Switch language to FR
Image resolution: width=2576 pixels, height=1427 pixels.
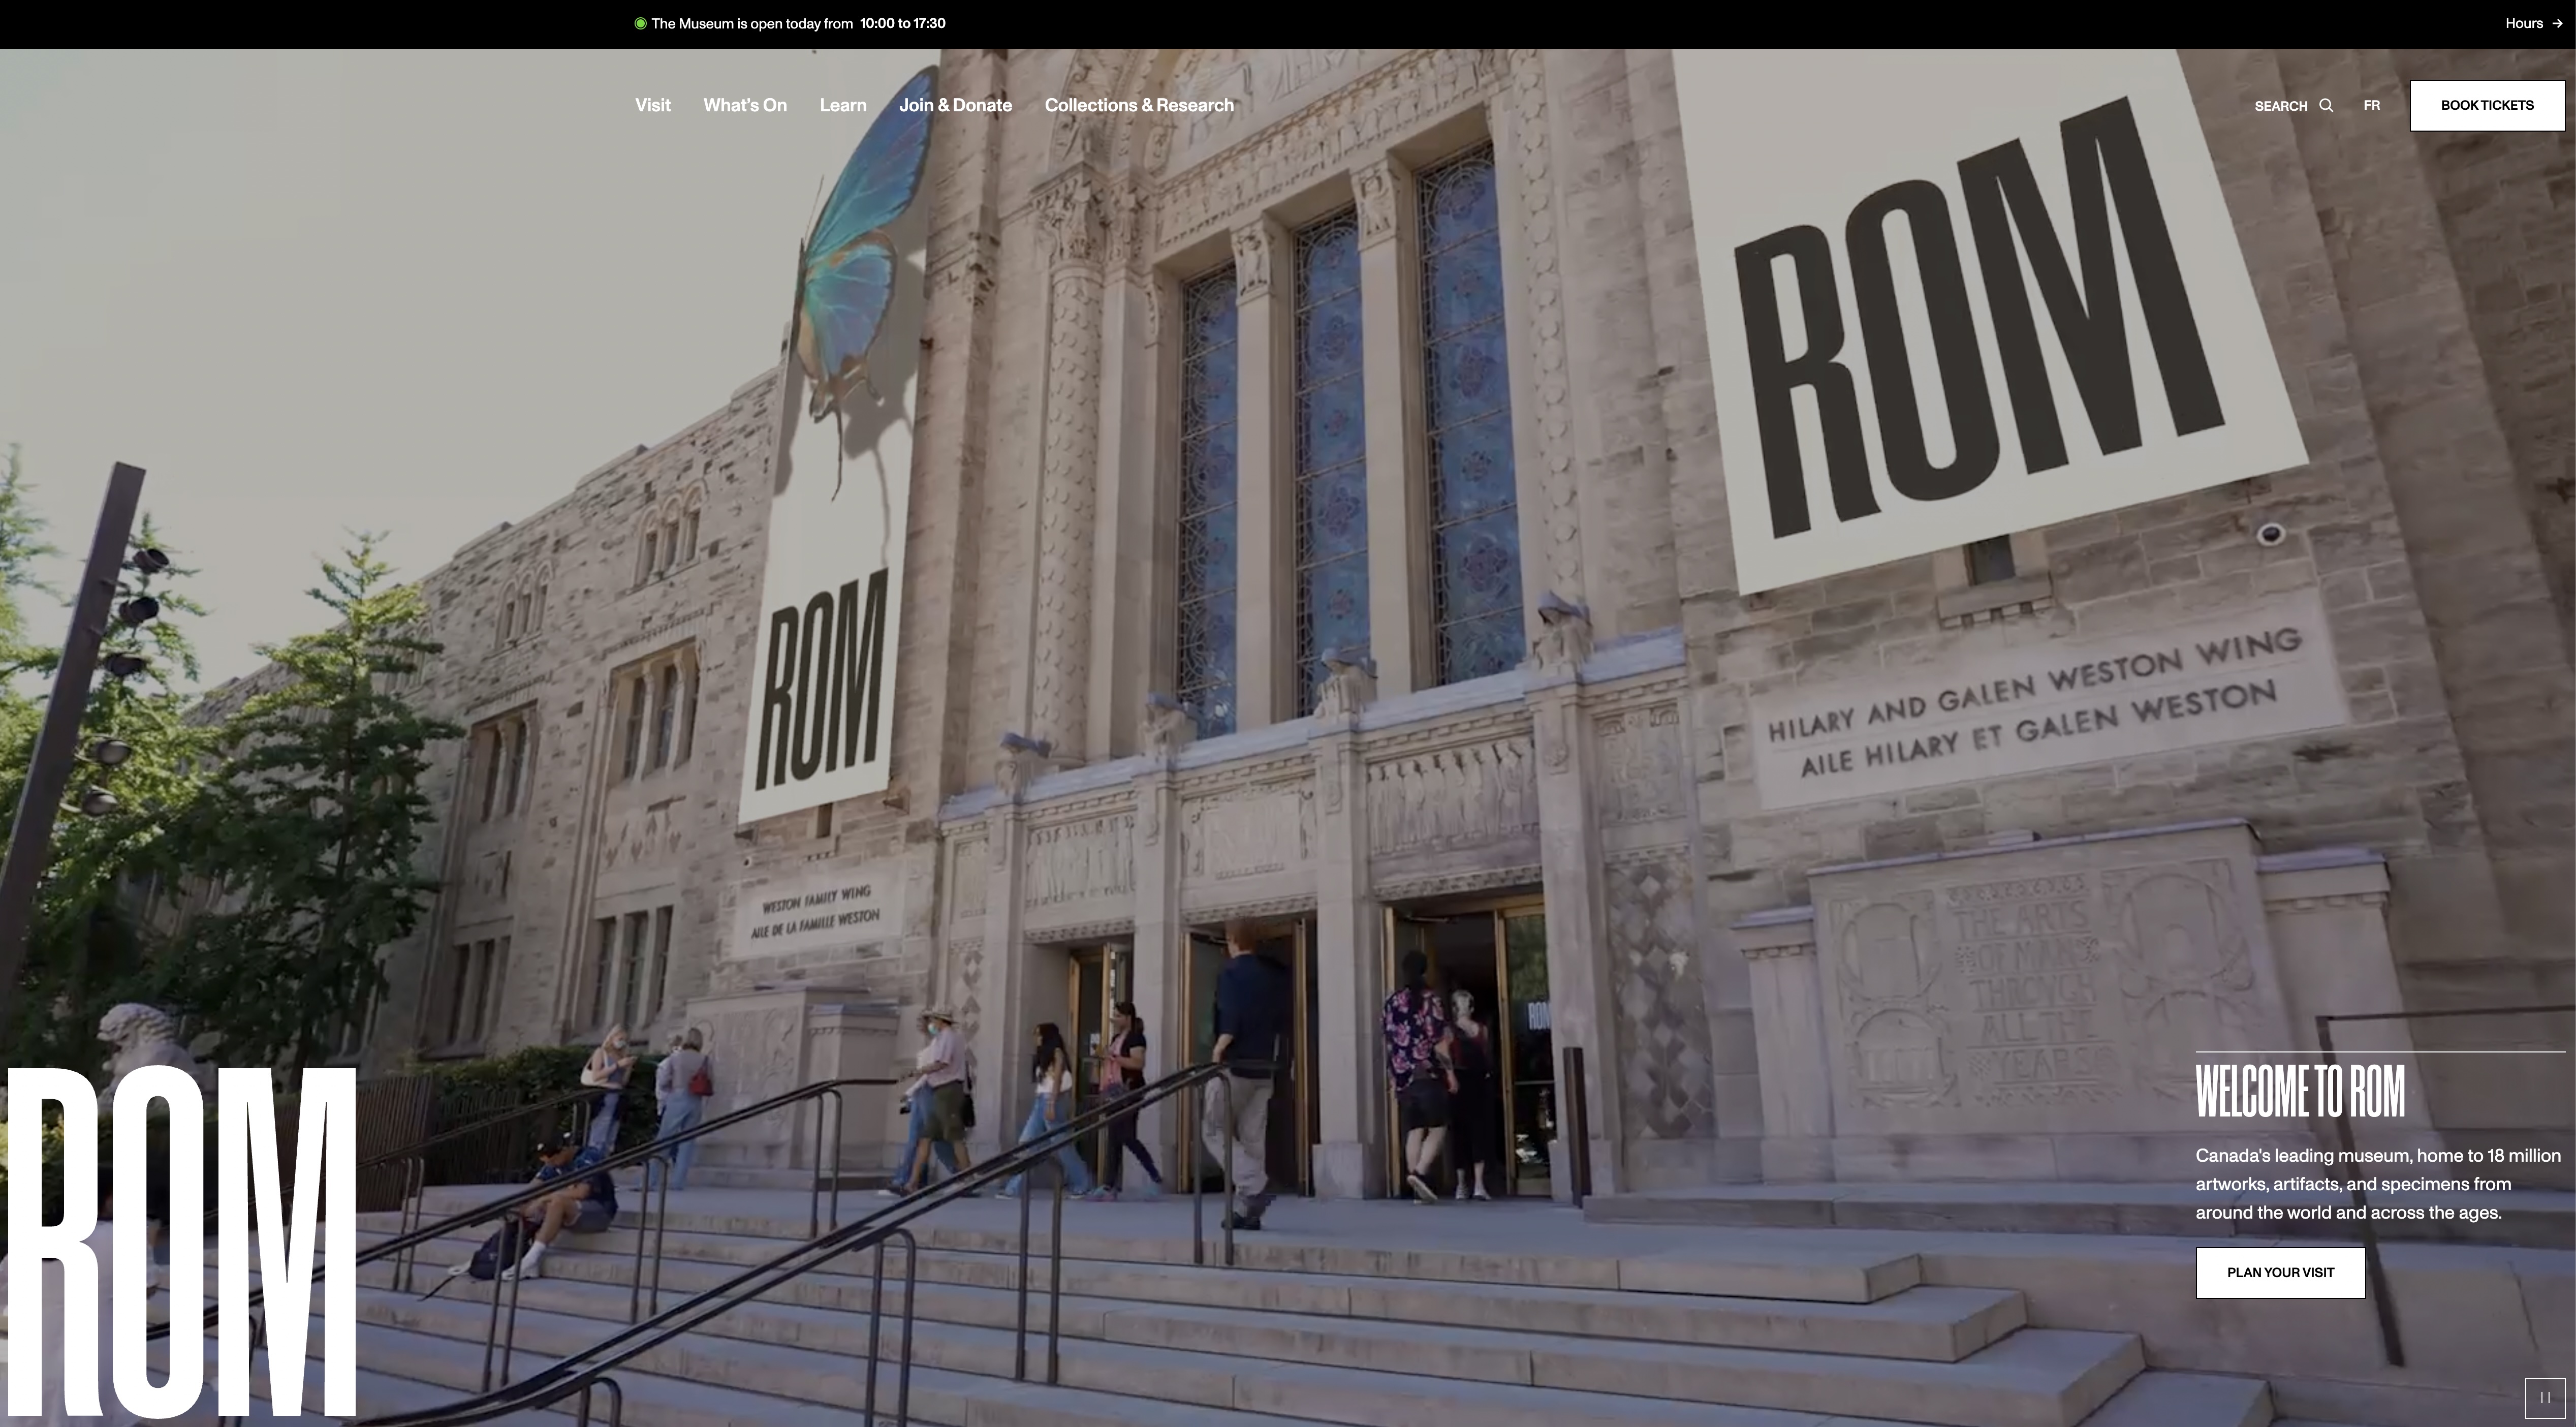[2371, 105]
